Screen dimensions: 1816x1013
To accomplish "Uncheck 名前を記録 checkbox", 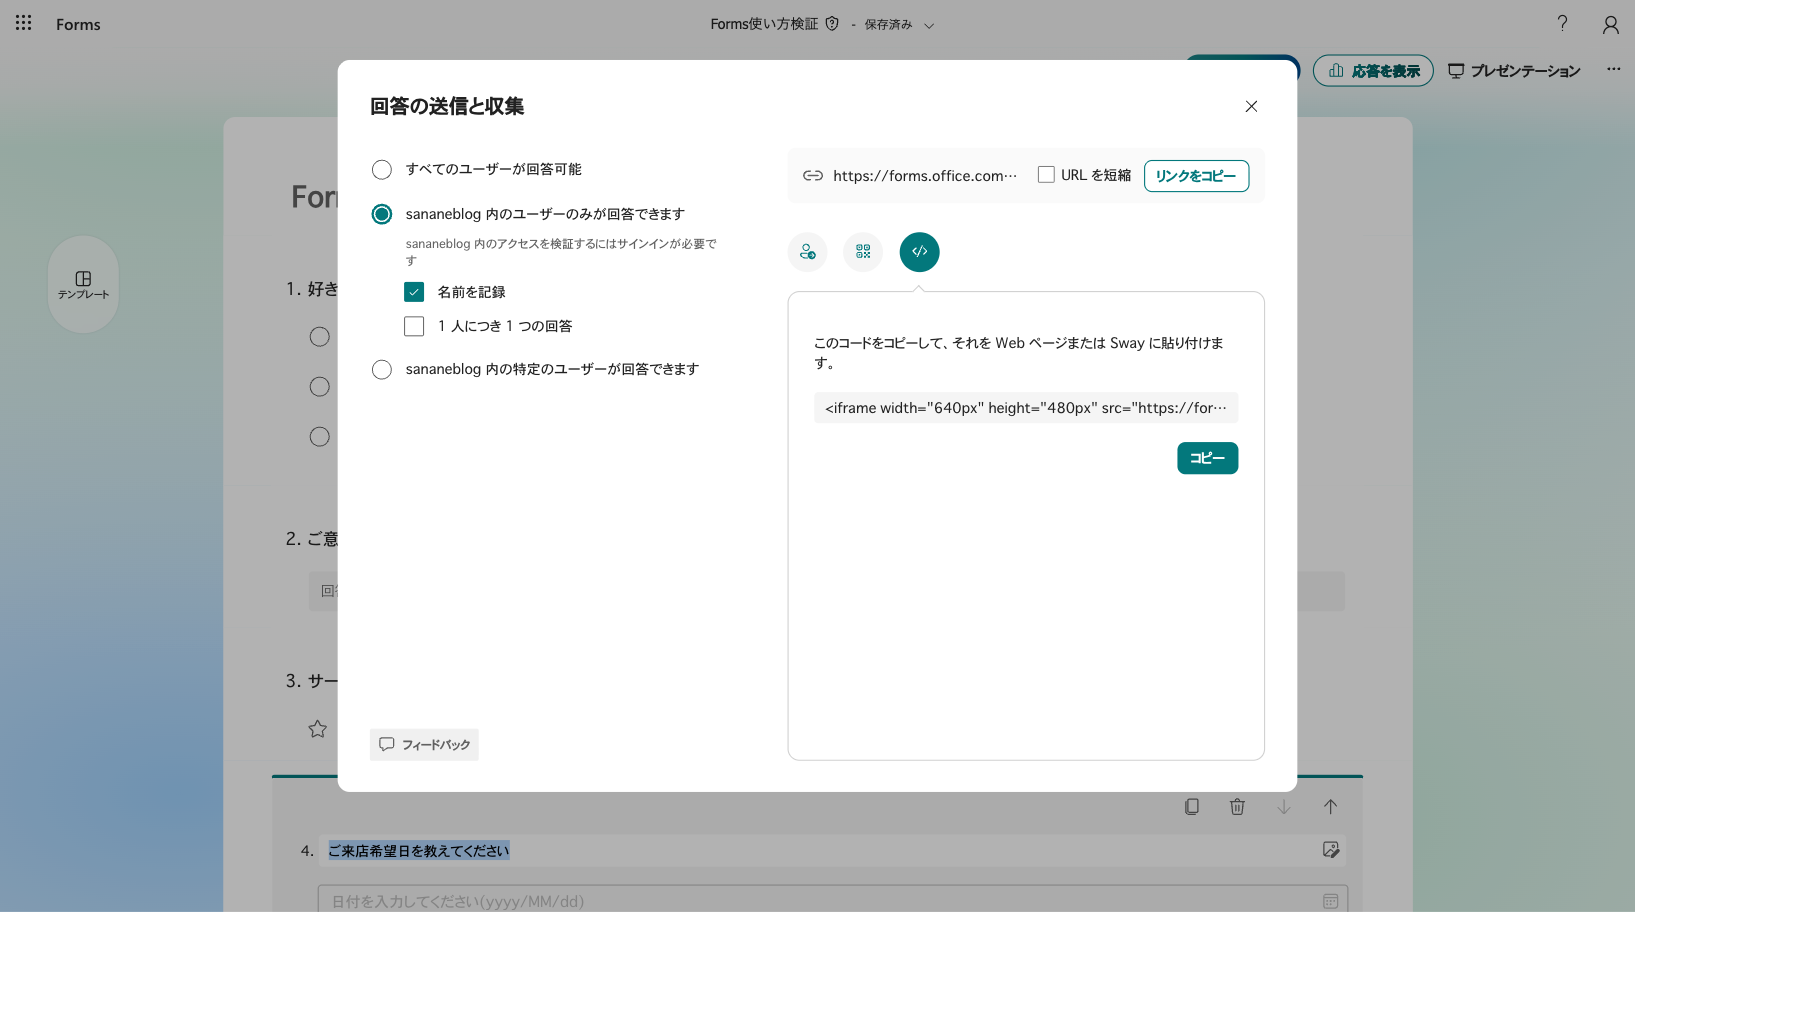I will (x=414, y=292).
